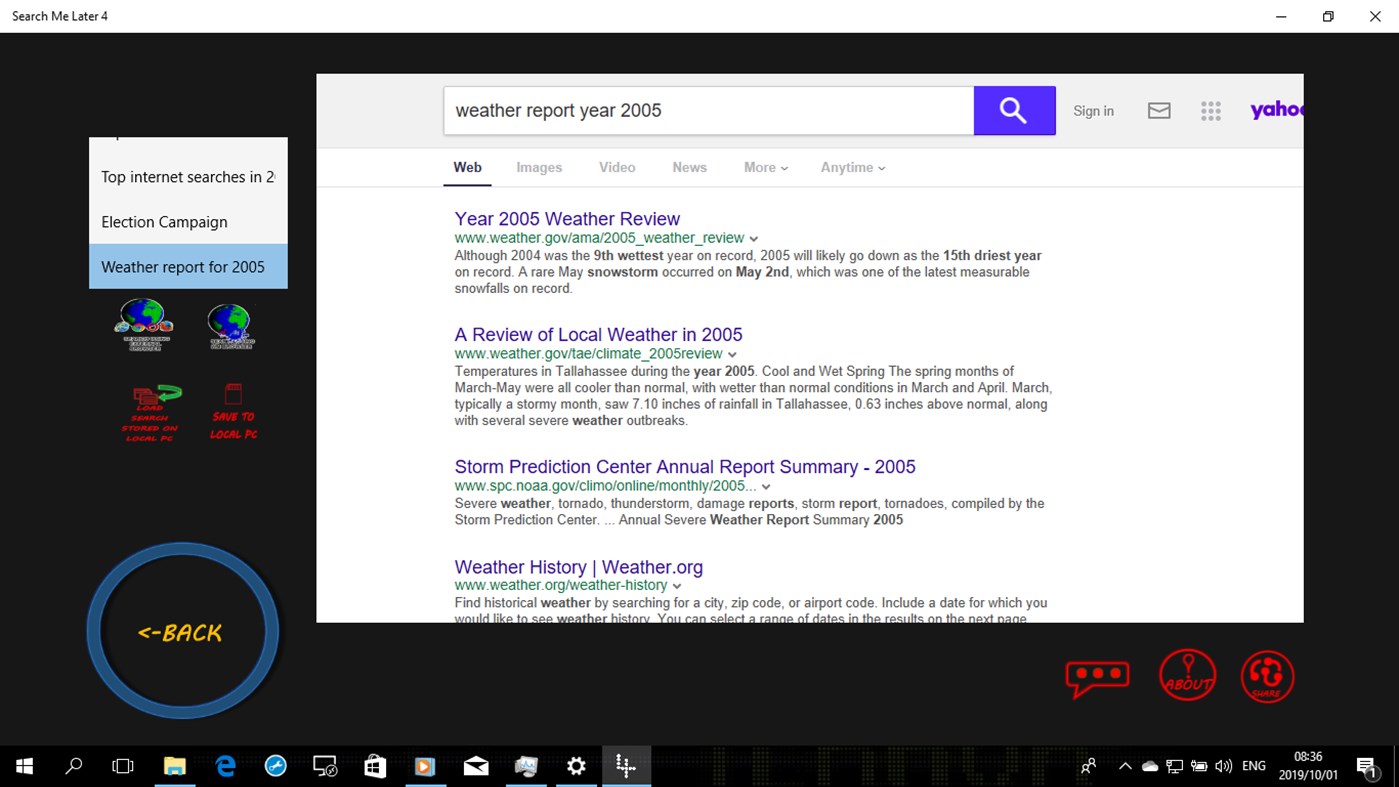Expand the More search options dropdown

coord(764,167)
